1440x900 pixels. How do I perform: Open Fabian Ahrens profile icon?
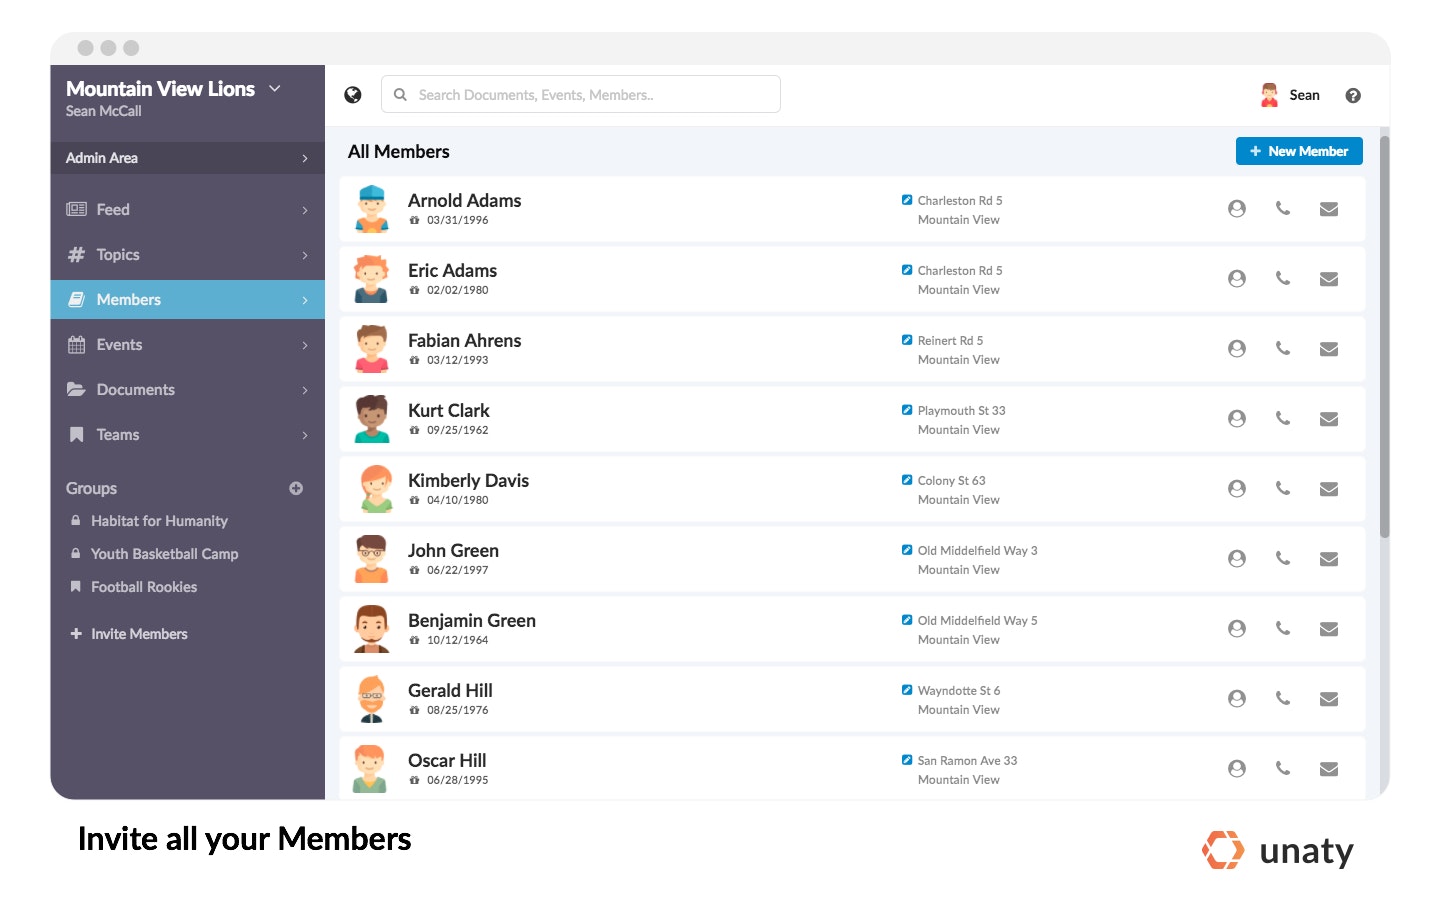tap(1237, 349)
